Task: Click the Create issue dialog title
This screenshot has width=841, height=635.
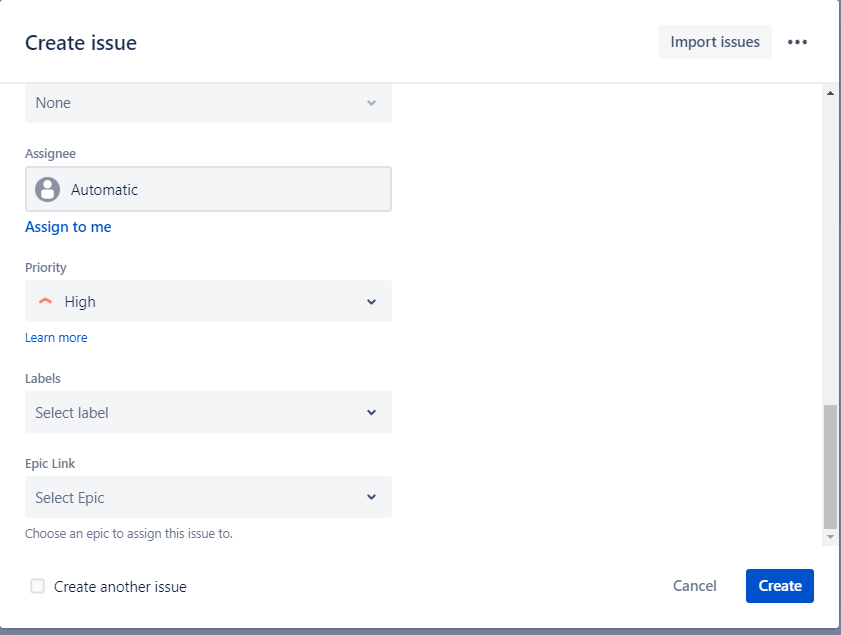Action: [x=81, y=43]
